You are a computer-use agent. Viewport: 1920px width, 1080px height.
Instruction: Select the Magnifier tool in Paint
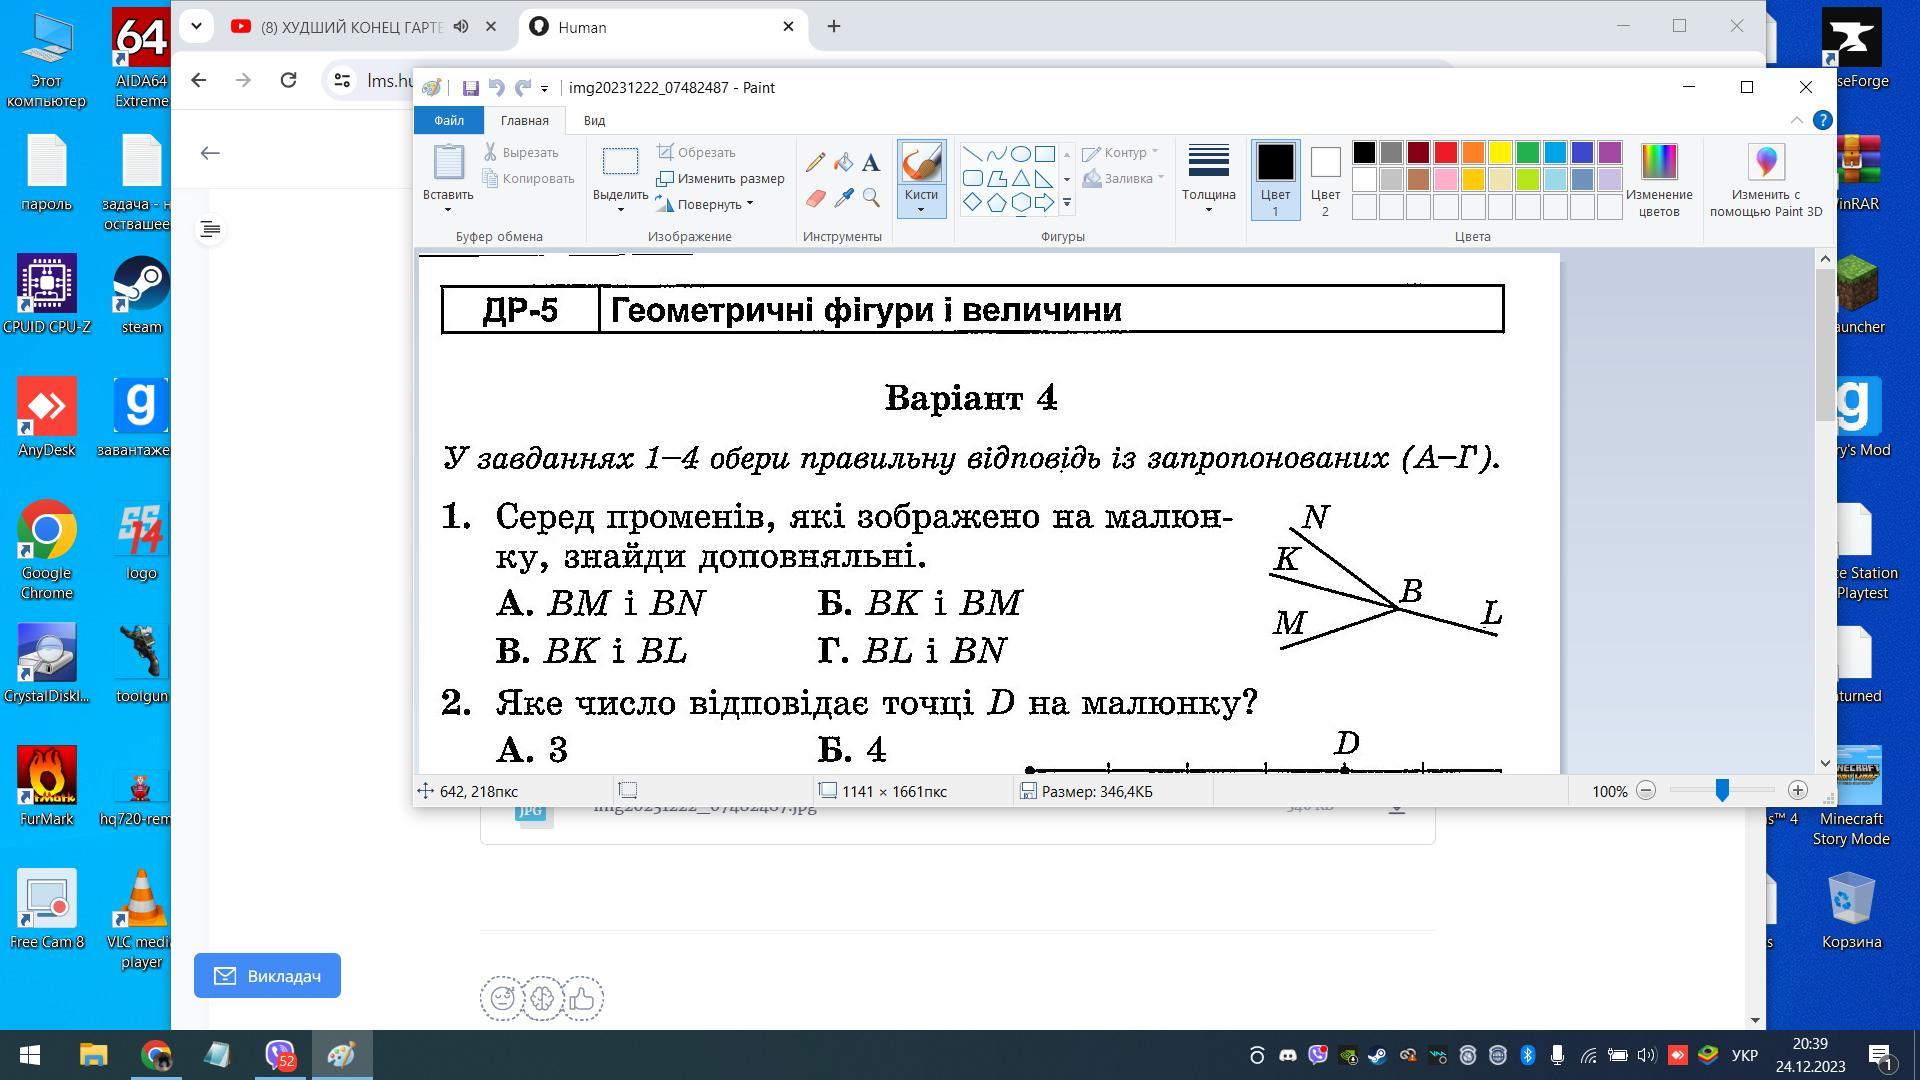871,198
